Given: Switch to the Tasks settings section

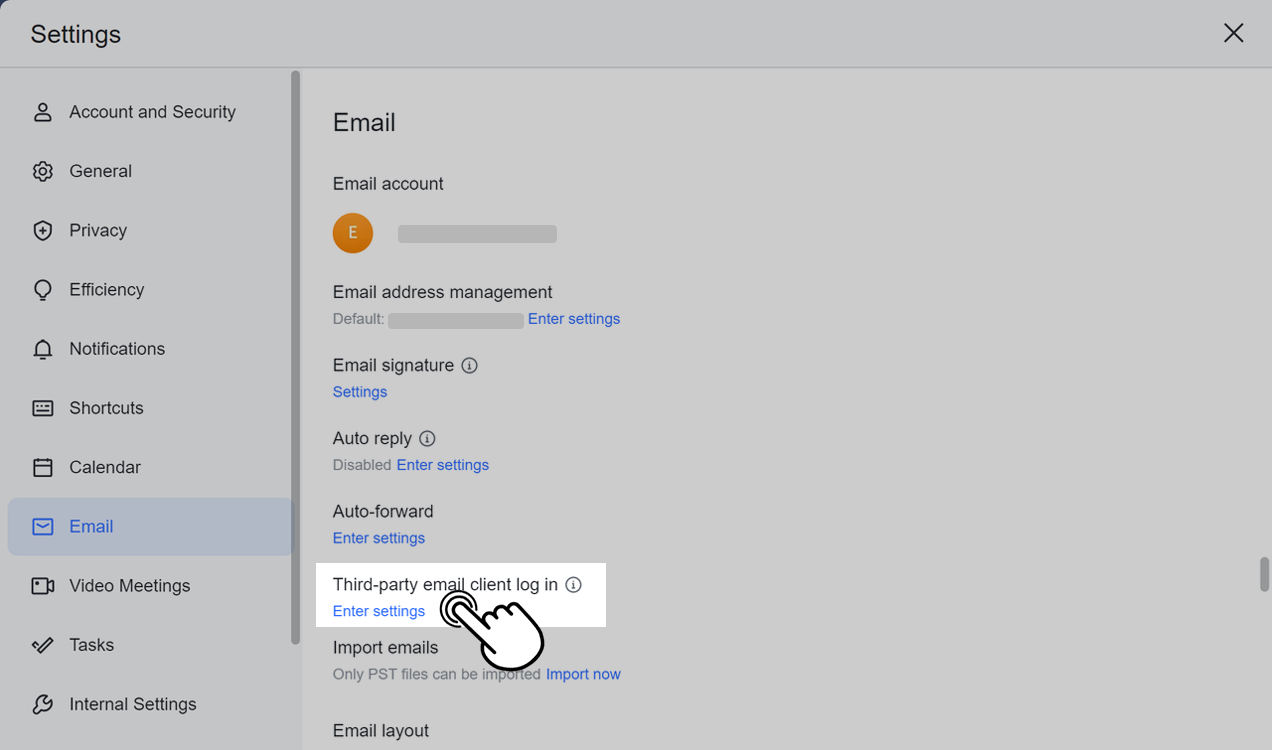Looking at the screenshot, I should [x=91, y=645].
